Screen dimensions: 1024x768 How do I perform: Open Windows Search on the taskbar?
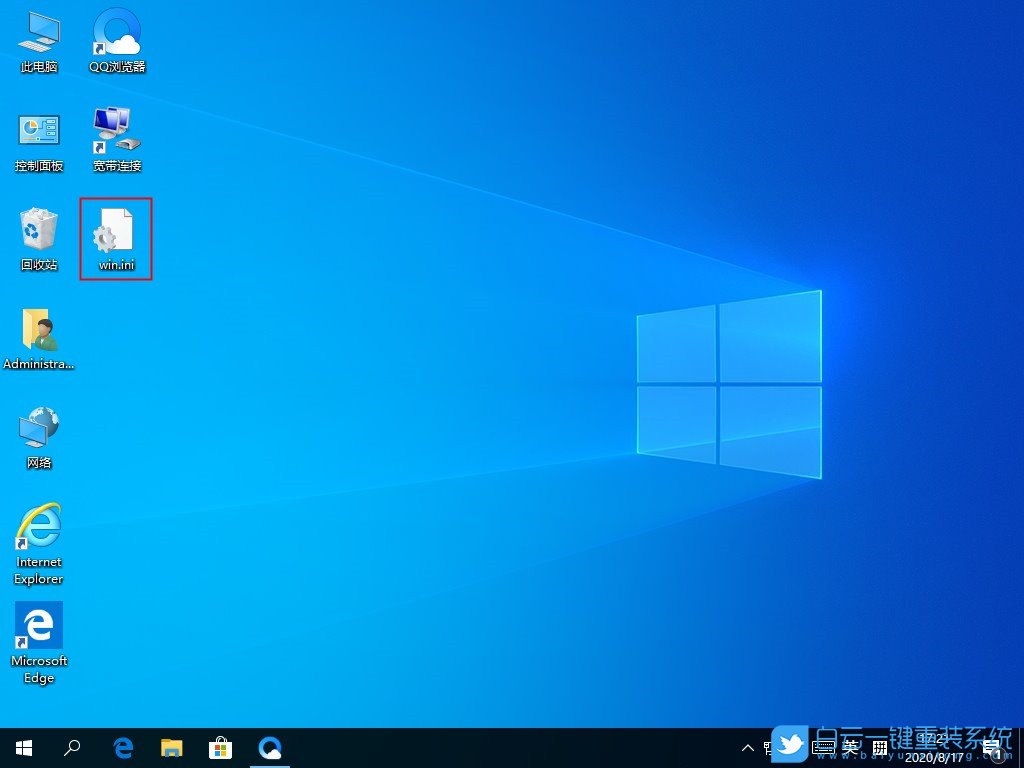[71, 747]
